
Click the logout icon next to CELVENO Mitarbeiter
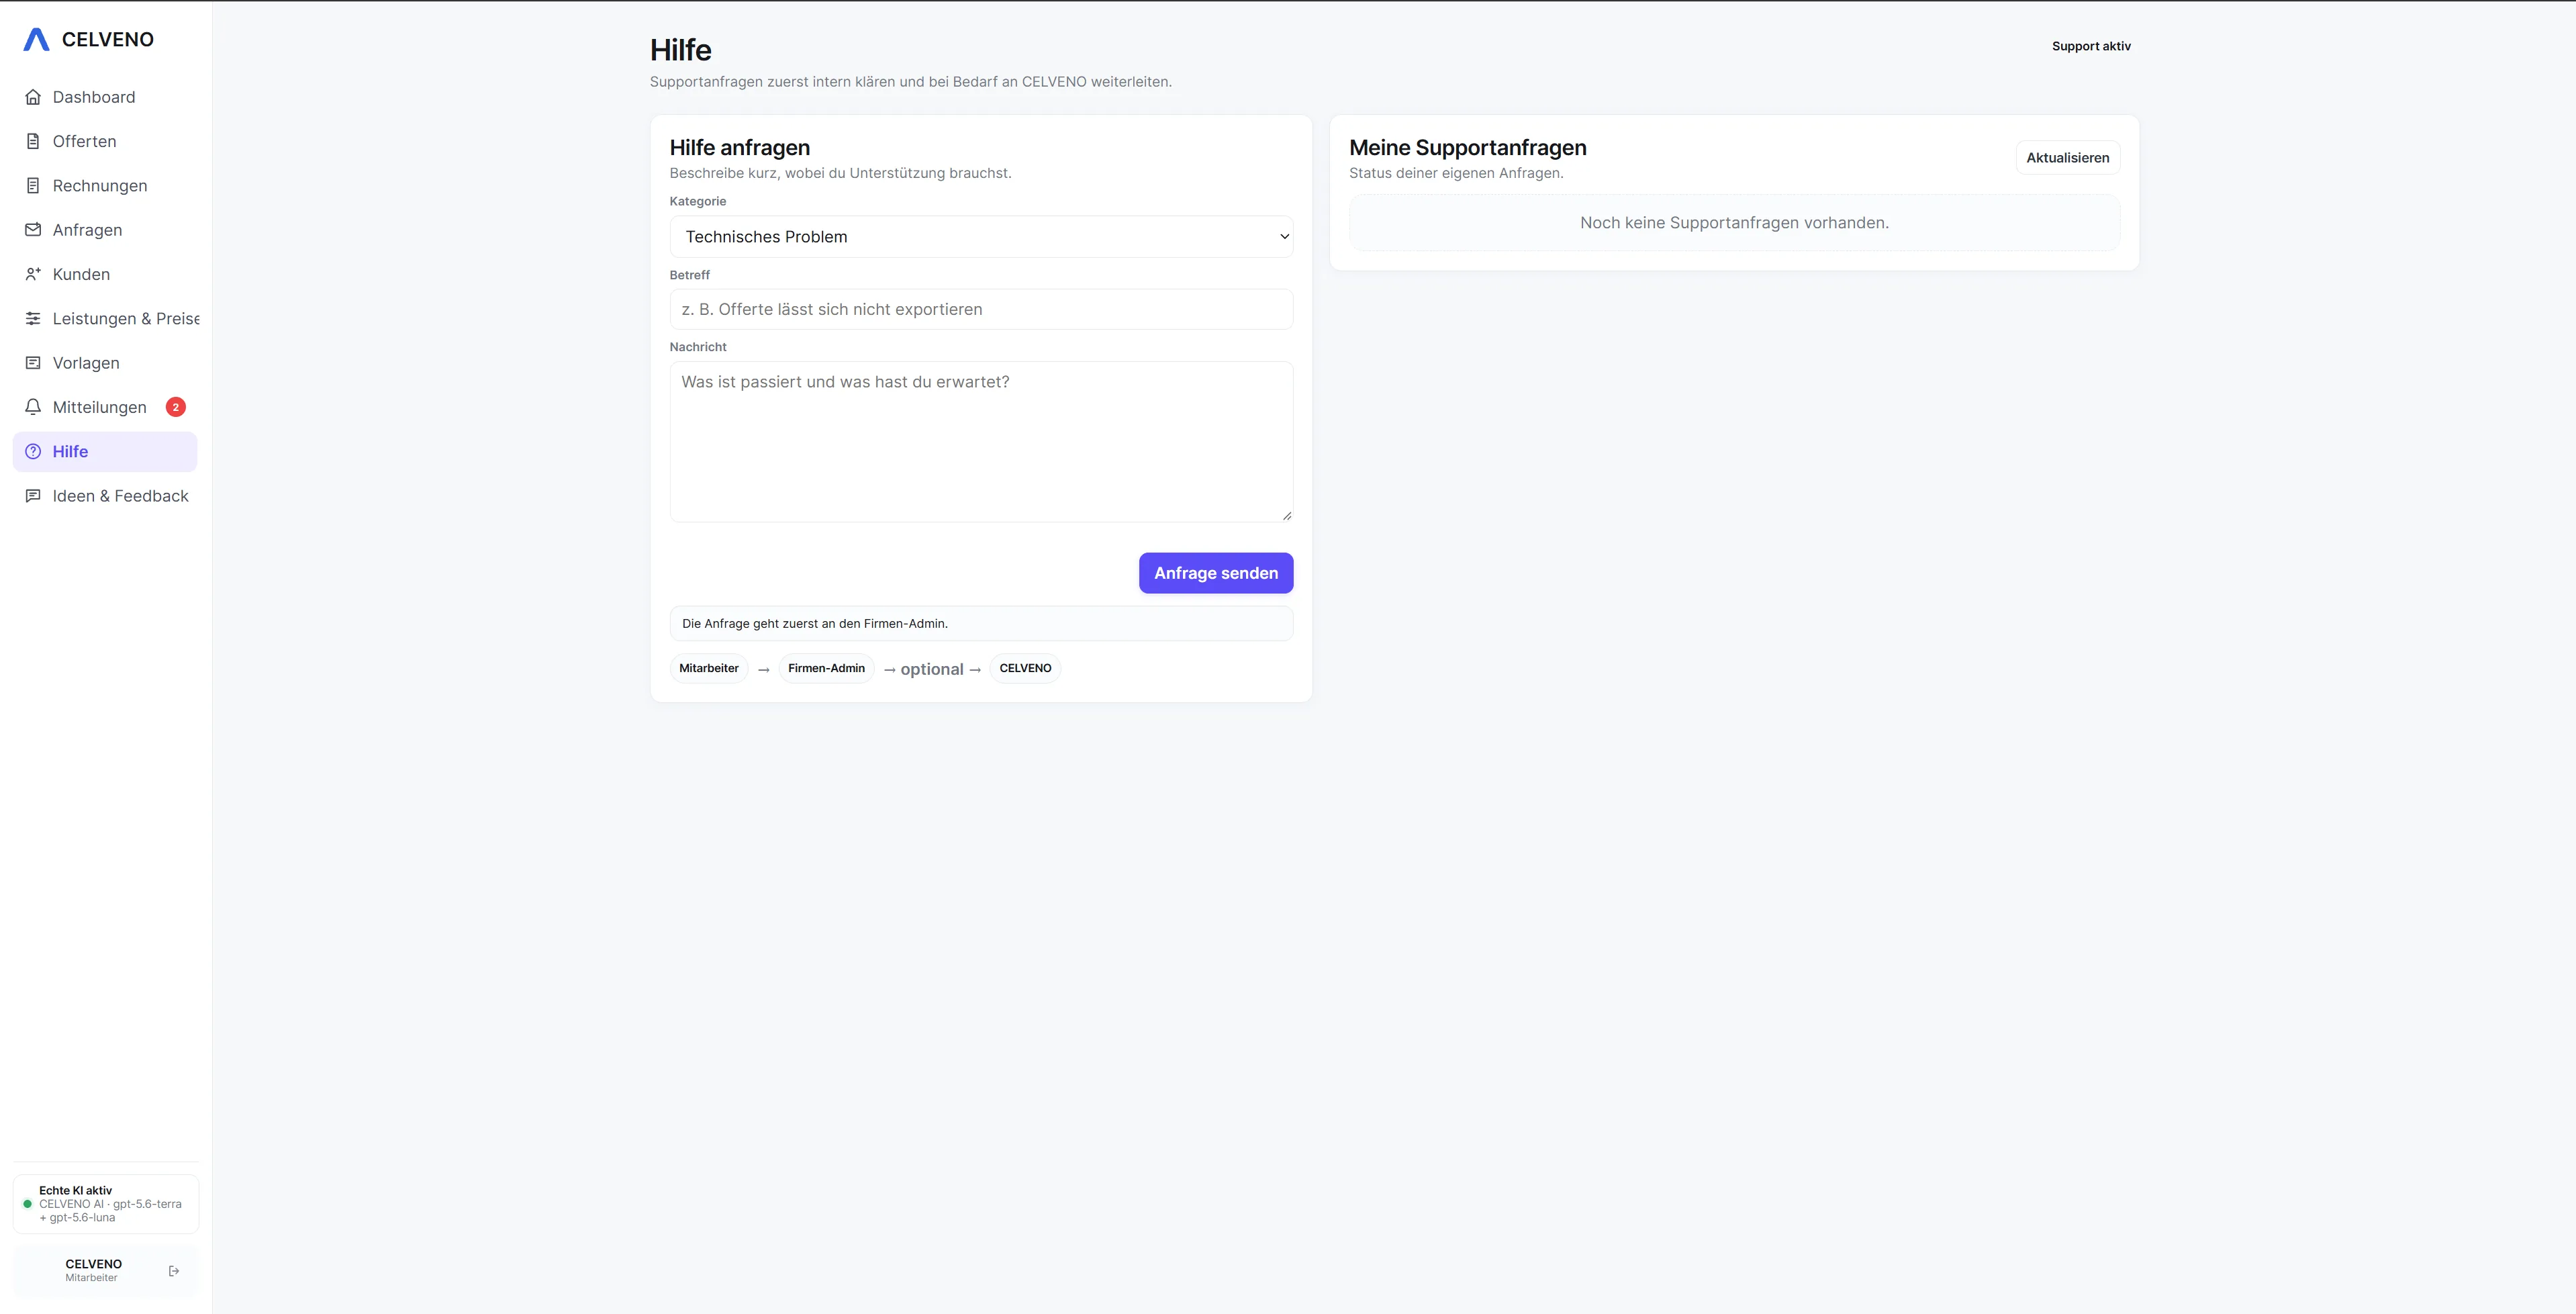coord(174,1271)
